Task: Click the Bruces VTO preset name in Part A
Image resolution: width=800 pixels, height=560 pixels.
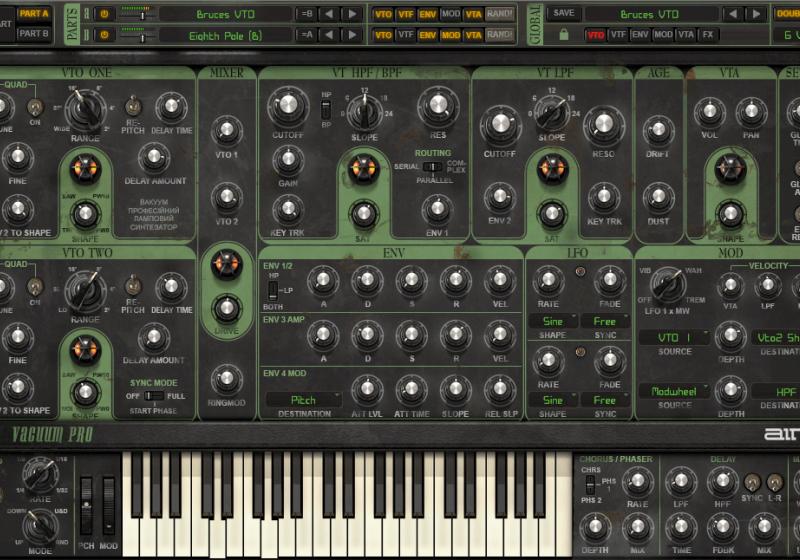Action: coord(225,14)
